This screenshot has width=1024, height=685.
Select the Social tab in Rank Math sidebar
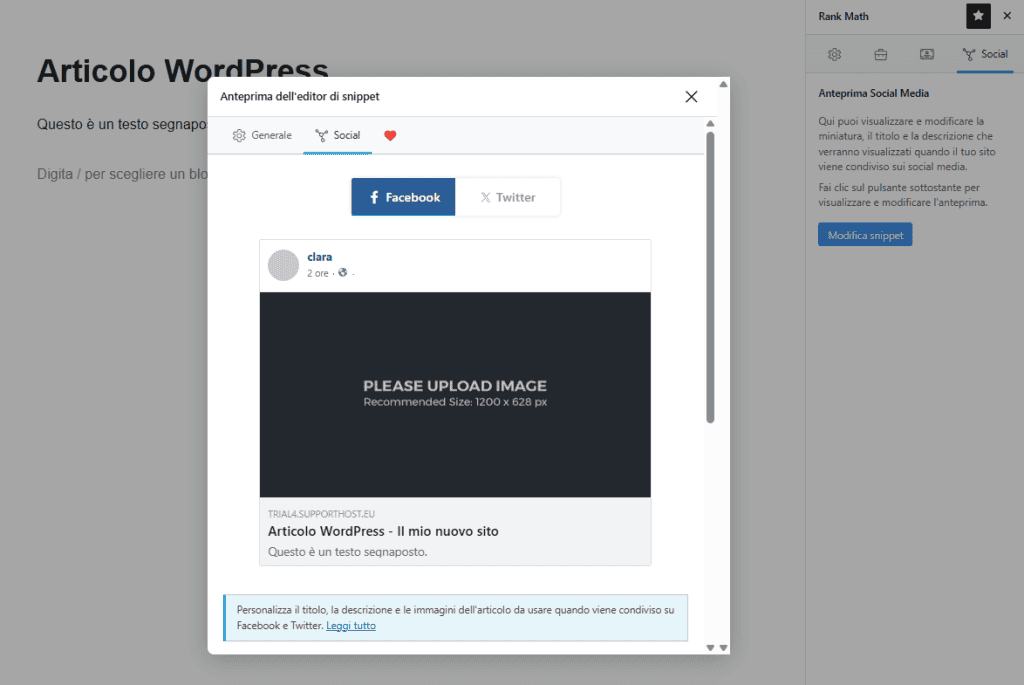pos(985,54)
